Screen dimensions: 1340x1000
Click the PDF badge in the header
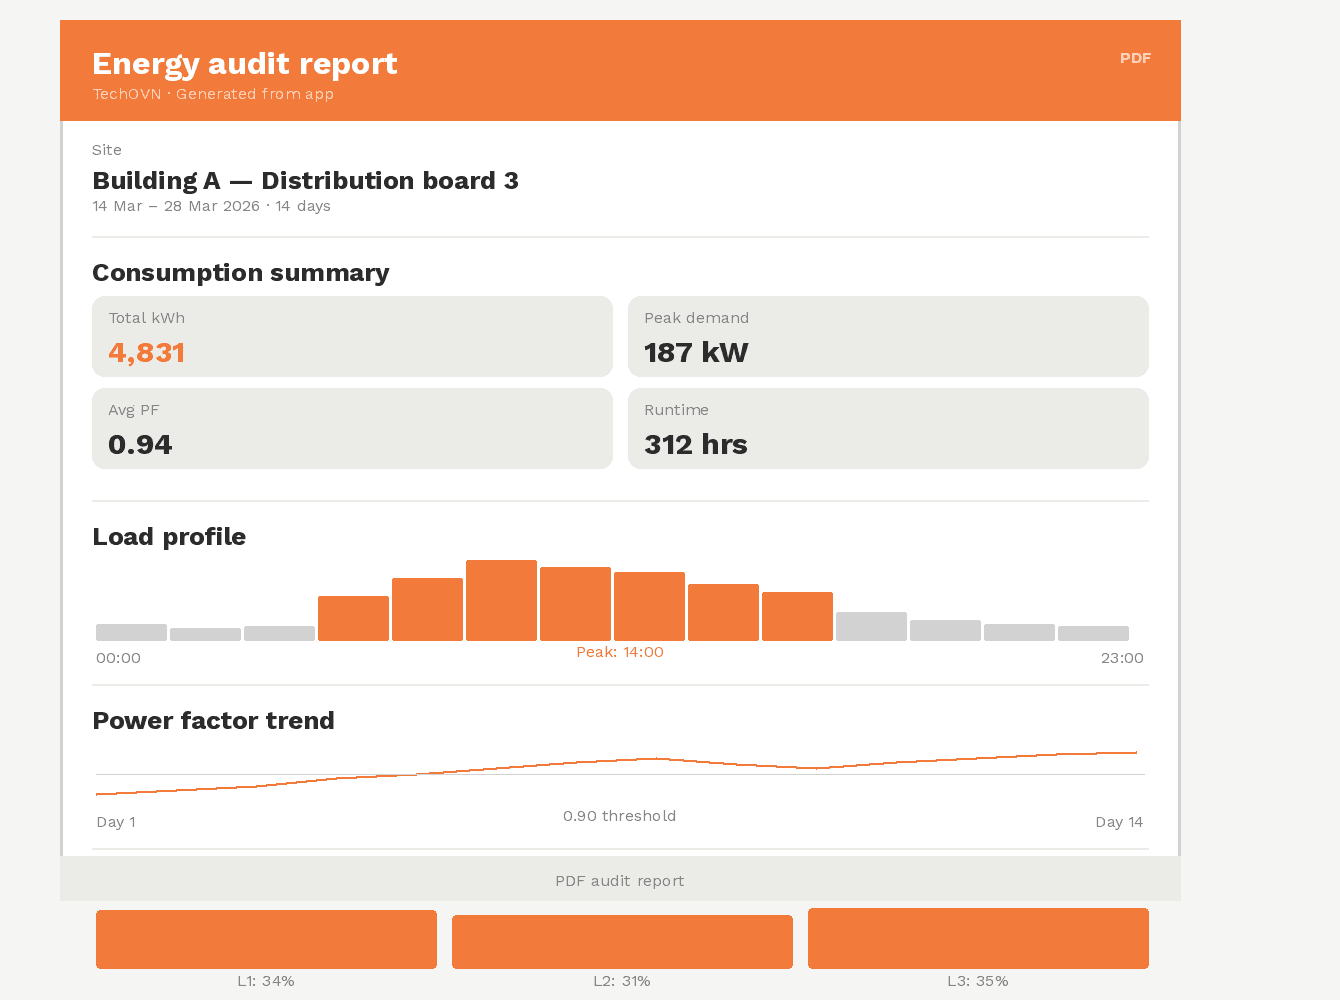[1135, 58]
